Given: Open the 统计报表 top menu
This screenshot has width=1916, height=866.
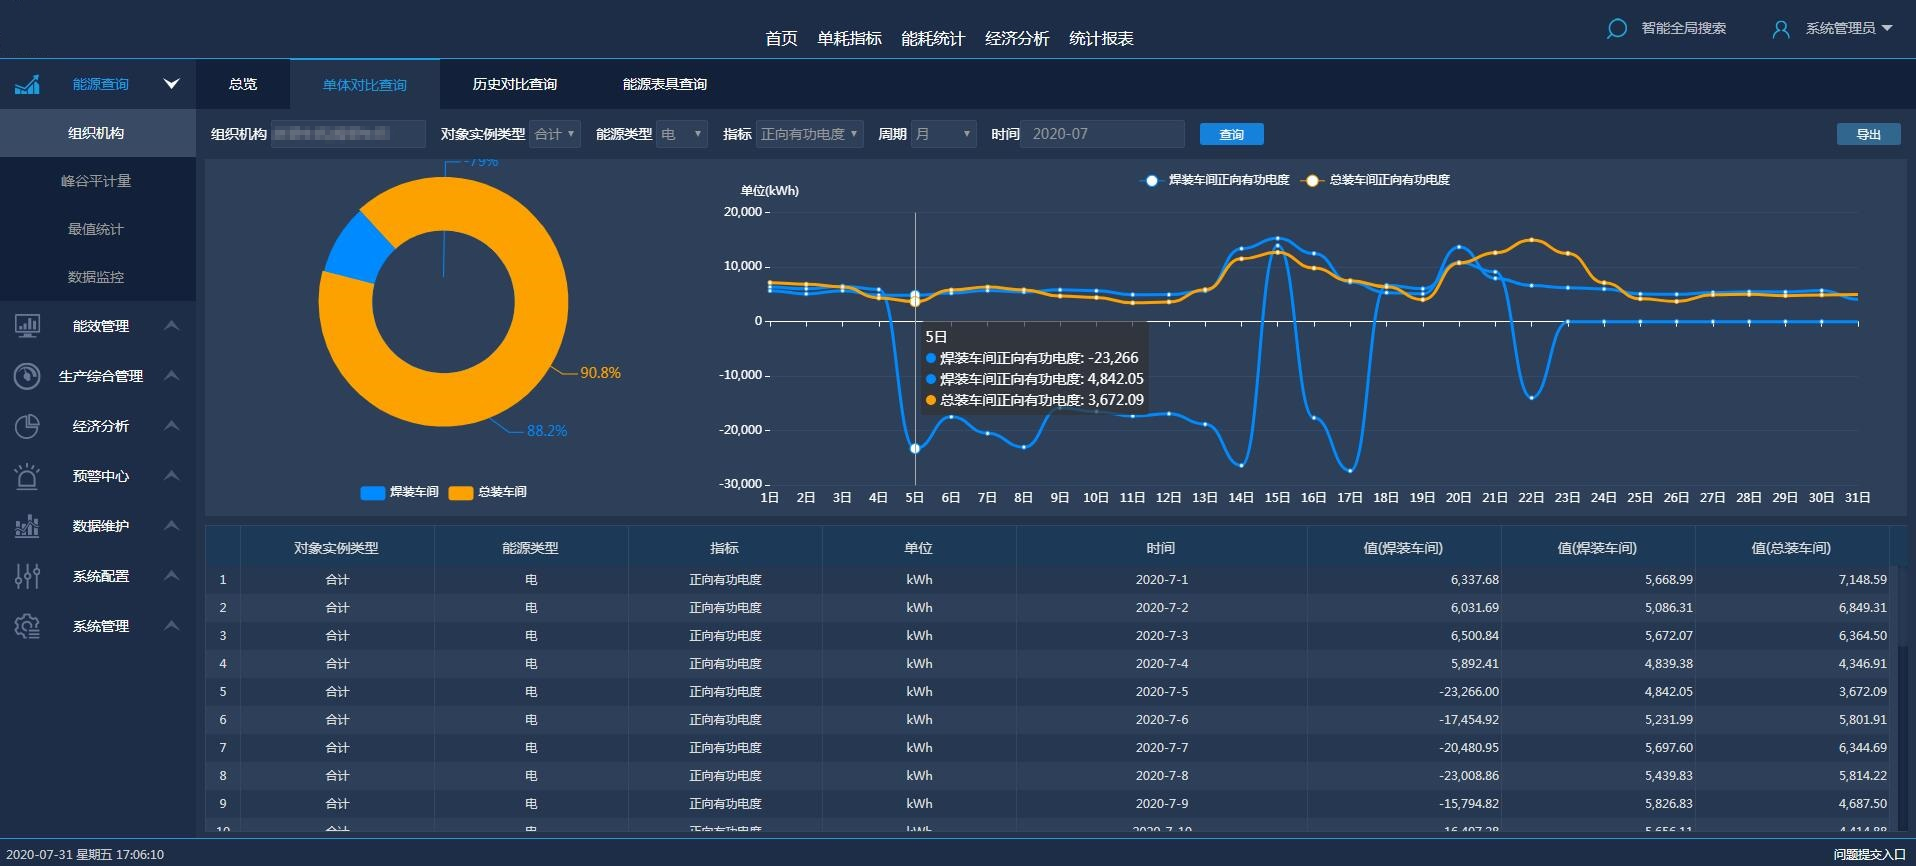Looking at the screenshot, I should point(1101,38).
